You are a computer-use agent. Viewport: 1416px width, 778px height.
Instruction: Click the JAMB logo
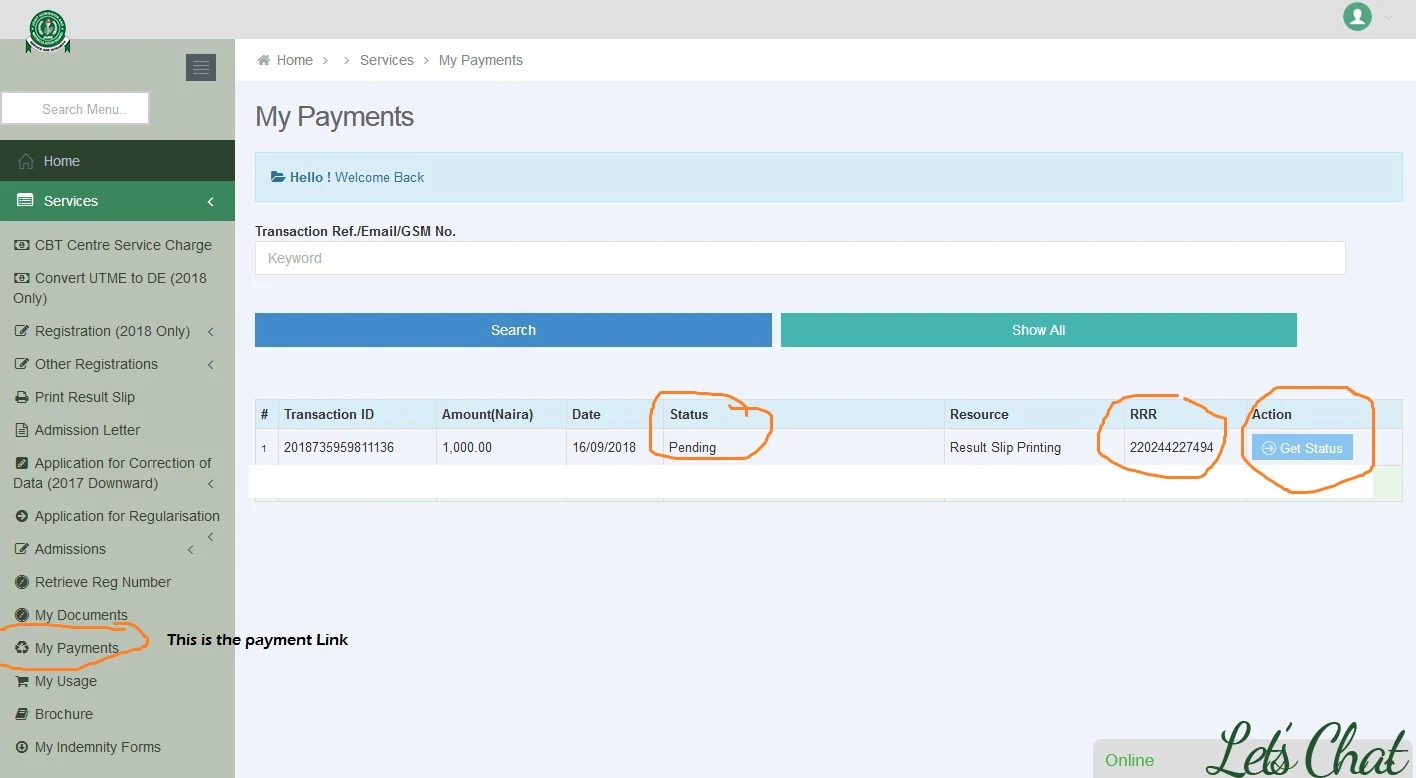[x=46, y=31]
